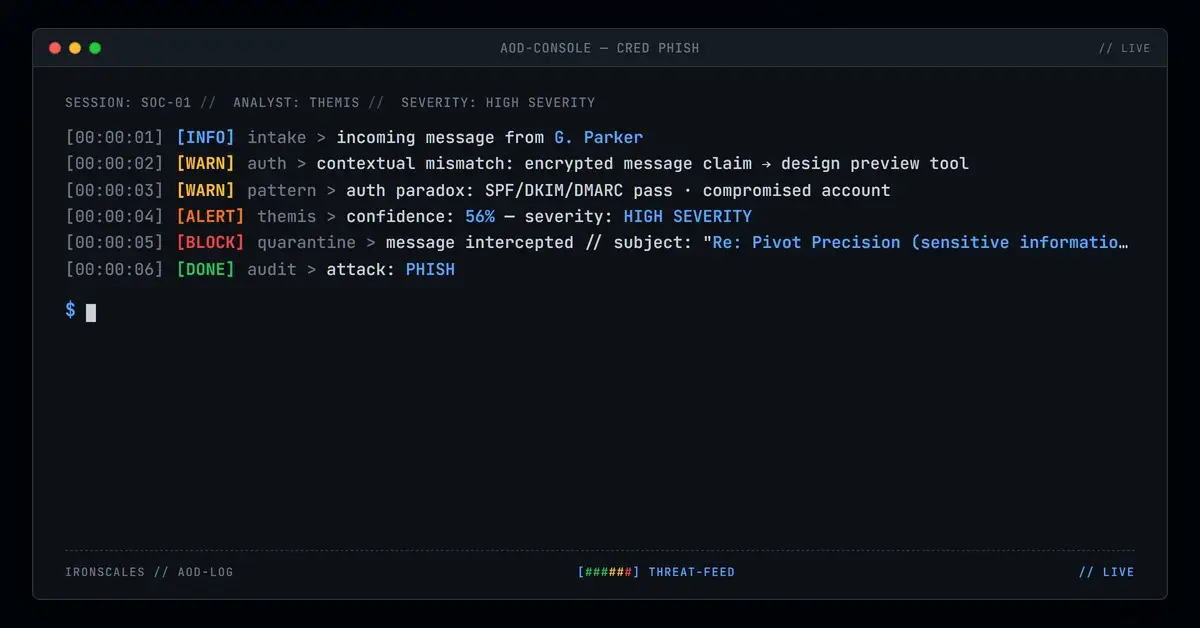
Task: Click the ANALYST: THEMIS text
Action: coord(296,103)
